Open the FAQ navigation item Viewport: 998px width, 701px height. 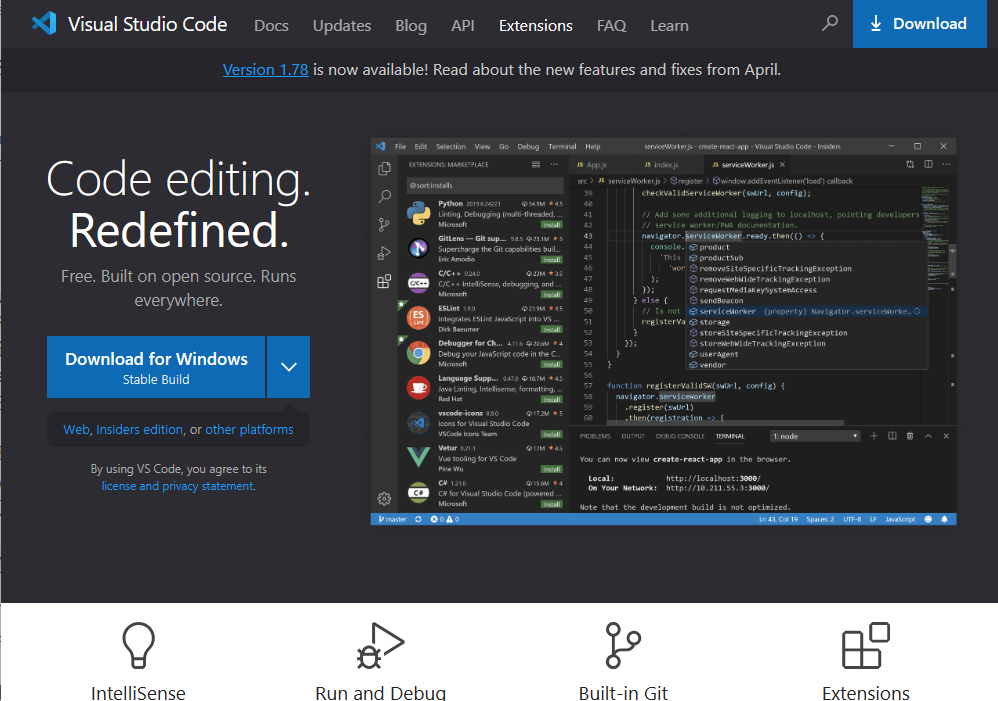click(x=612, y=25)
